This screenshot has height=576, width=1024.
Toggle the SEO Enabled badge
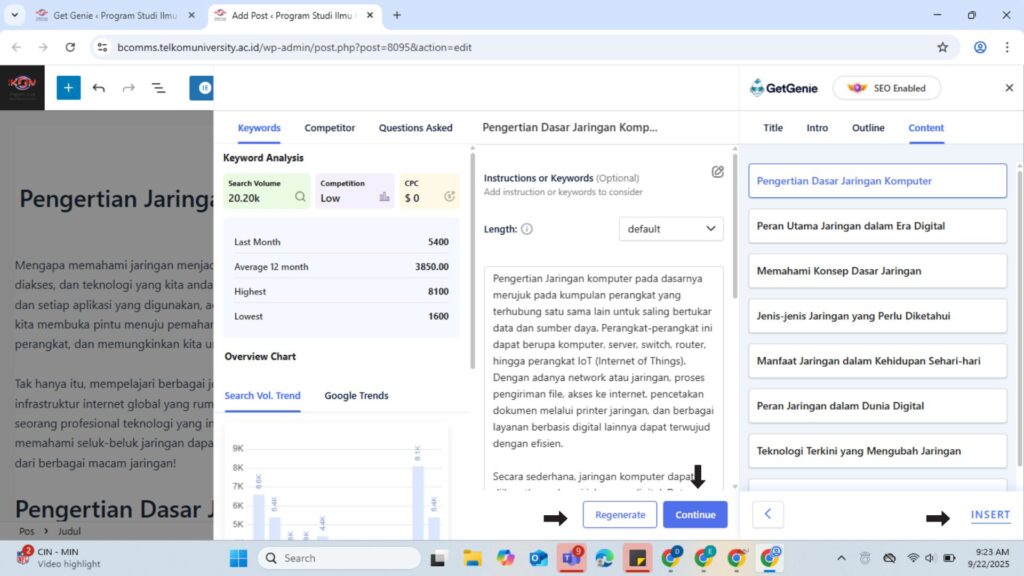pos(886,88)
